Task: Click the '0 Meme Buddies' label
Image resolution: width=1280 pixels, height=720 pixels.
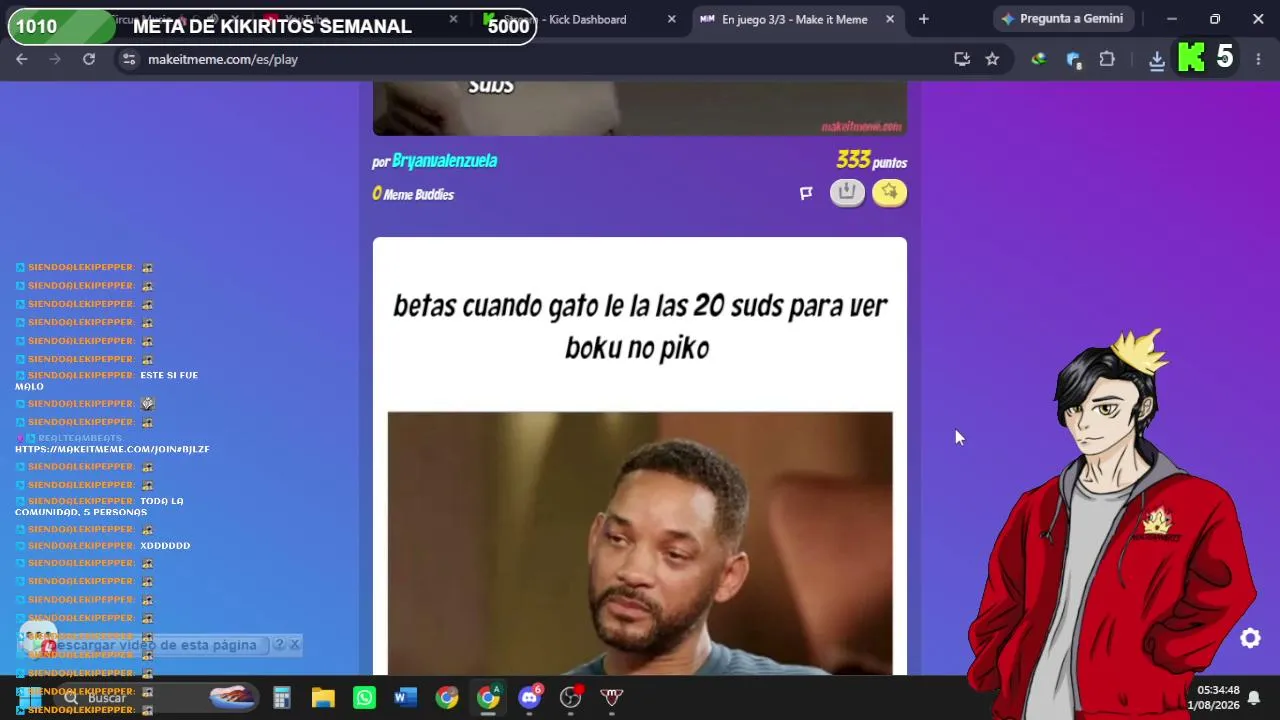Action: tap(413, 194)
